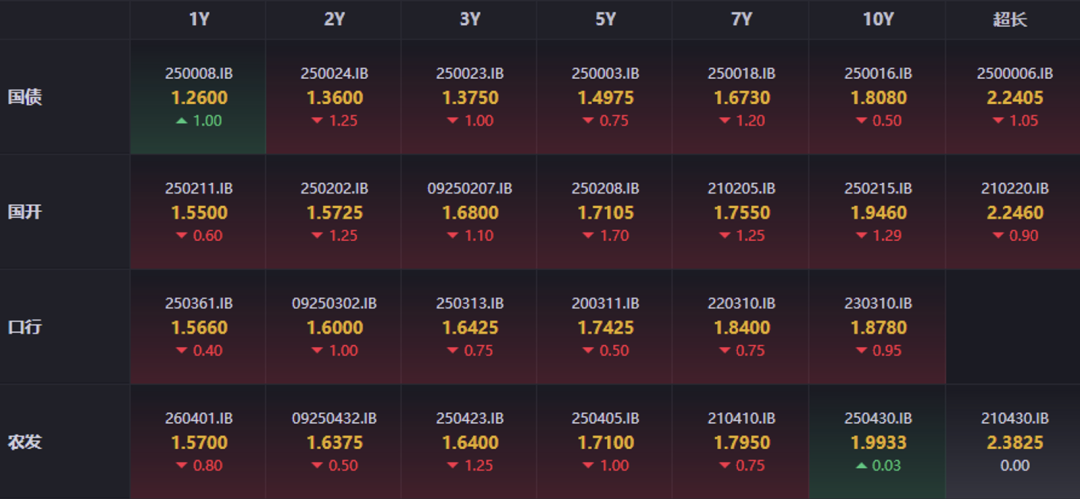This screenshot has width=1080, height=499.
Task: Click the 国债 row label
Action: pyautogui.click(x=25, y=97)
